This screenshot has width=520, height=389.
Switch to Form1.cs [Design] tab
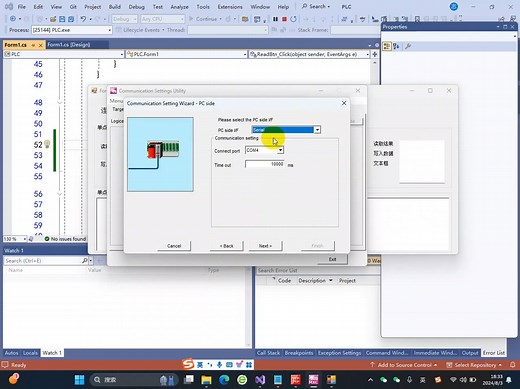(69, 45)
